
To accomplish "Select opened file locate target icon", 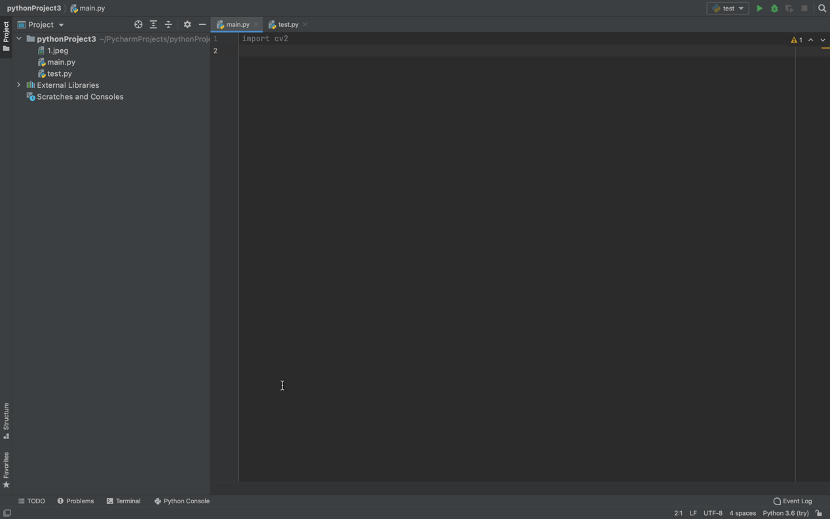I will point(138,24).
